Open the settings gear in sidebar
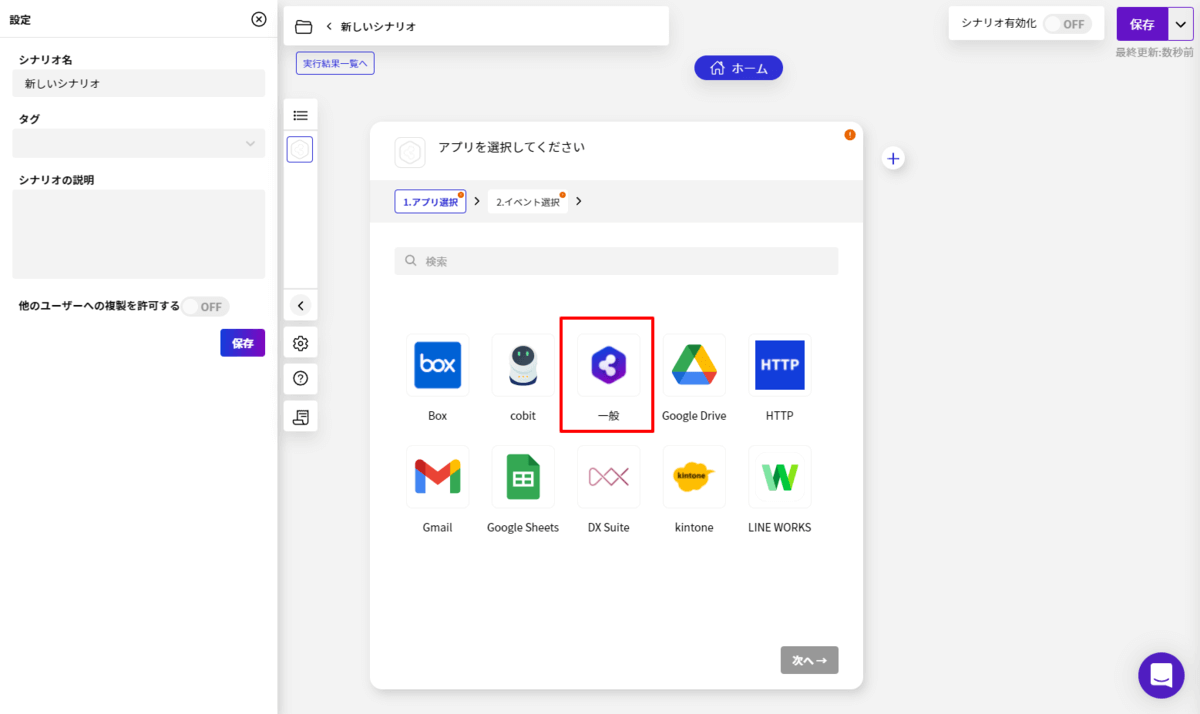 coord(300,343)
